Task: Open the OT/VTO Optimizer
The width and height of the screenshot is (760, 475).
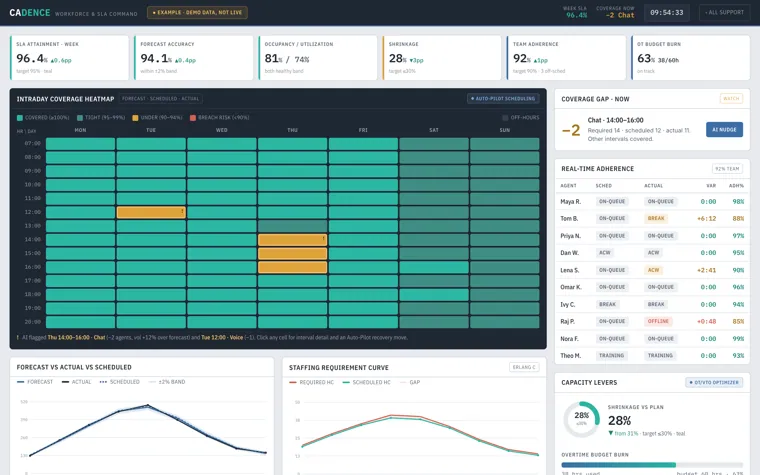Action: (x=714, y=382)
